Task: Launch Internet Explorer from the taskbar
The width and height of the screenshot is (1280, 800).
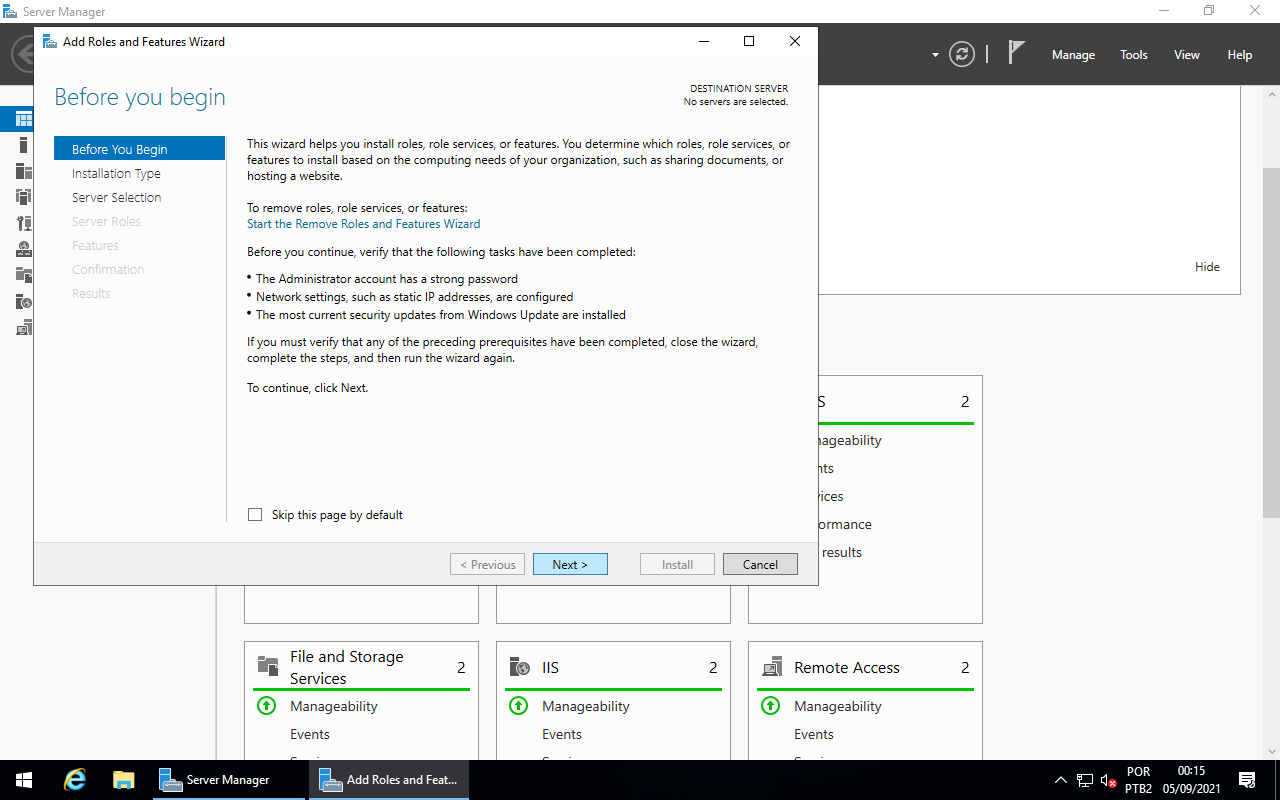Action: [74, 779]
